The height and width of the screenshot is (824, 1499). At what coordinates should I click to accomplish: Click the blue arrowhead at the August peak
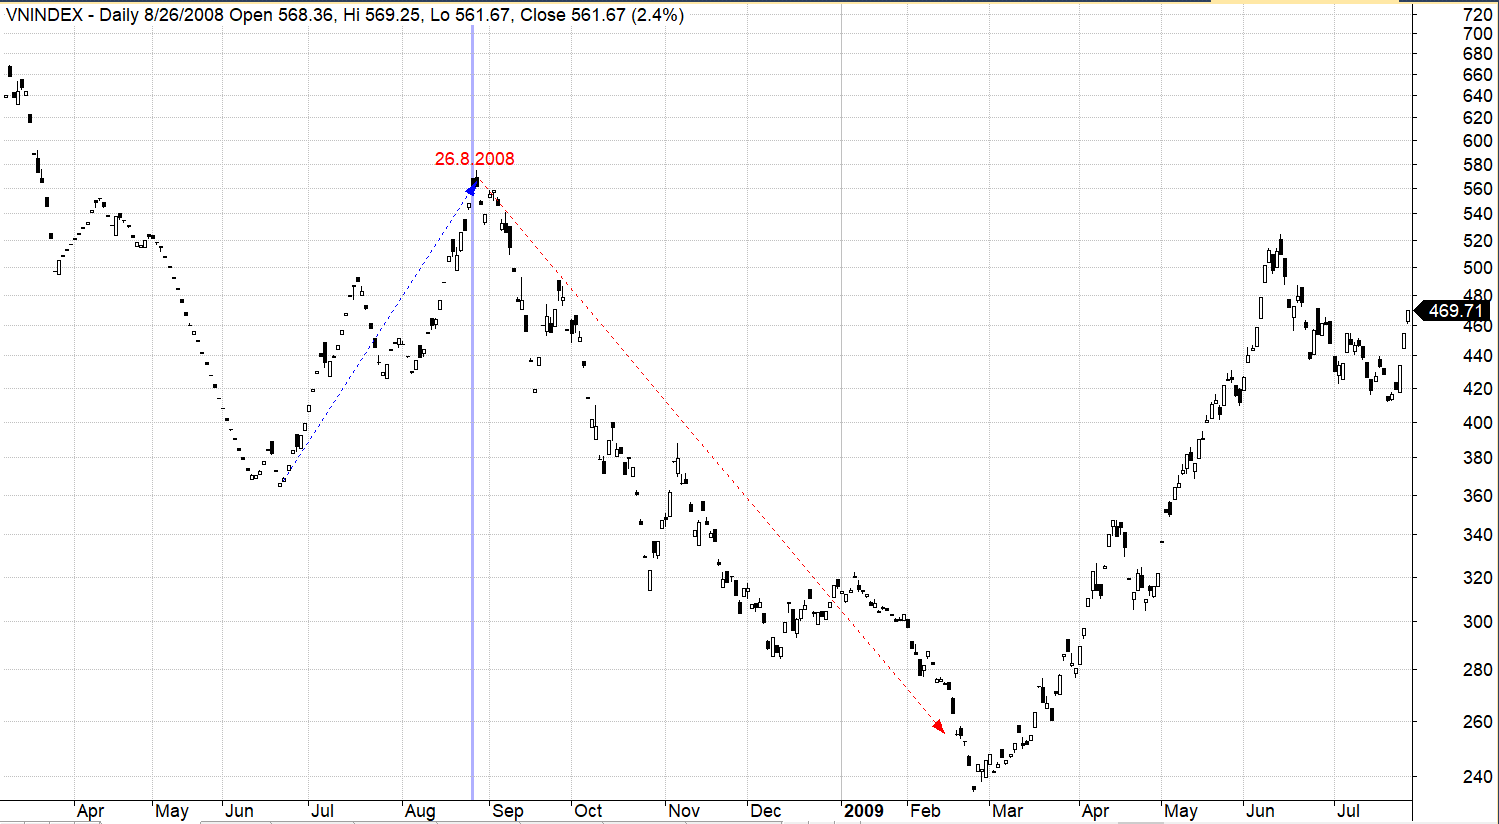coord(472,186)
